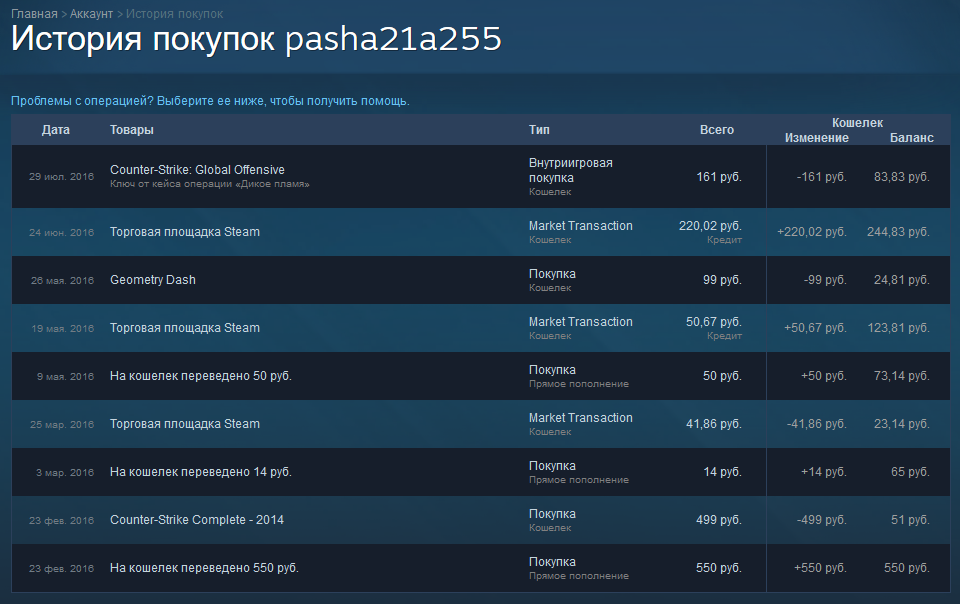
Task: Click the balance 83,83 руб.
Action: pyautogui.click(x=902, y=177)
